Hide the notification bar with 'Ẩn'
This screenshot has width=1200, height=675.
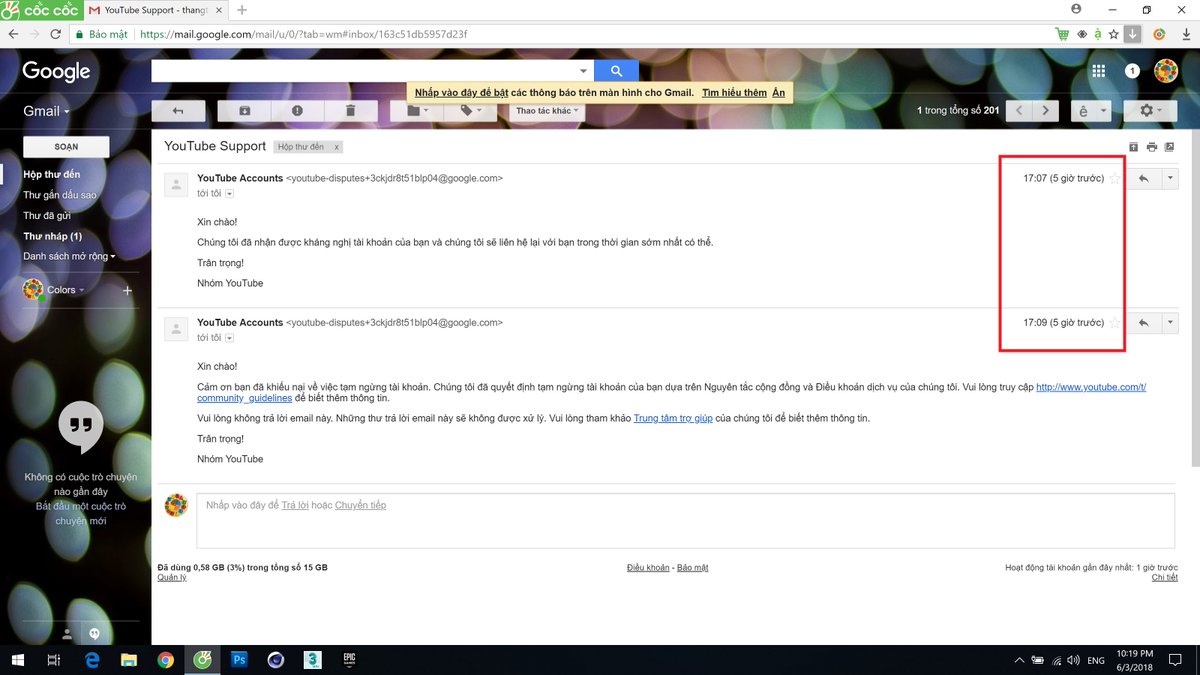778,93
